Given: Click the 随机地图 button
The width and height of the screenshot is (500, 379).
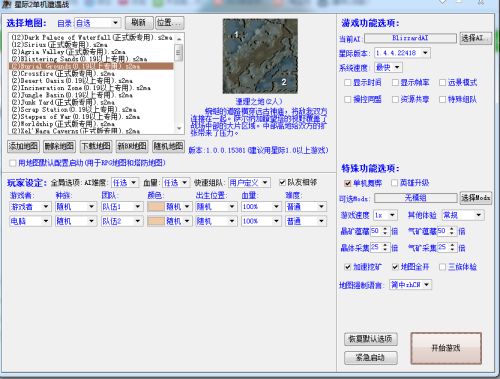Looking at the screenshot, I should click(x=168, y=146).
